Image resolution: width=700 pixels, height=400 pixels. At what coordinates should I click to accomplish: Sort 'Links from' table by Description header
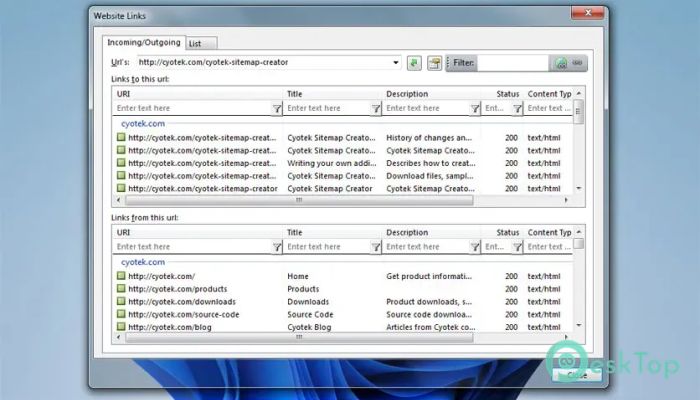tap(431, 232)
